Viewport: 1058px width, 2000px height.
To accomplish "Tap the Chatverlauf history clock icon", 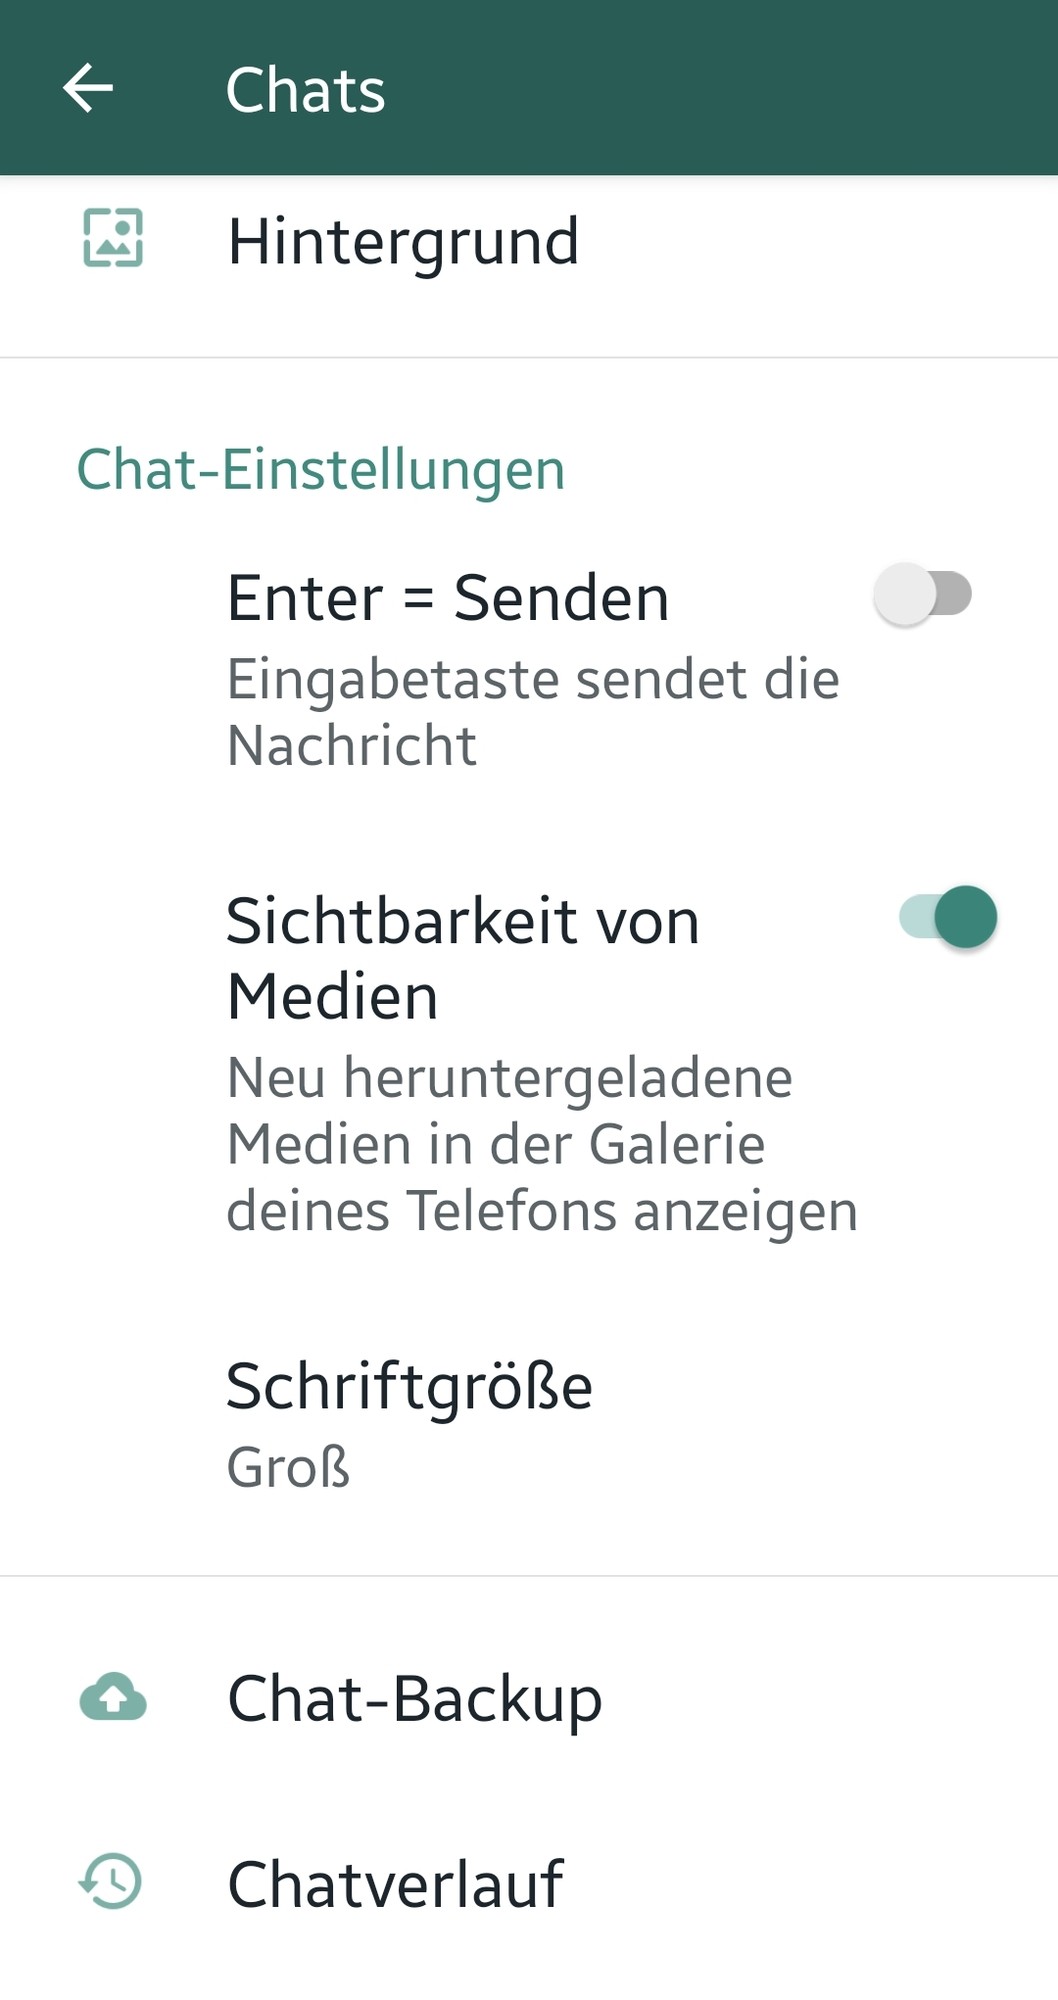I will click(x=111, y=1880).
